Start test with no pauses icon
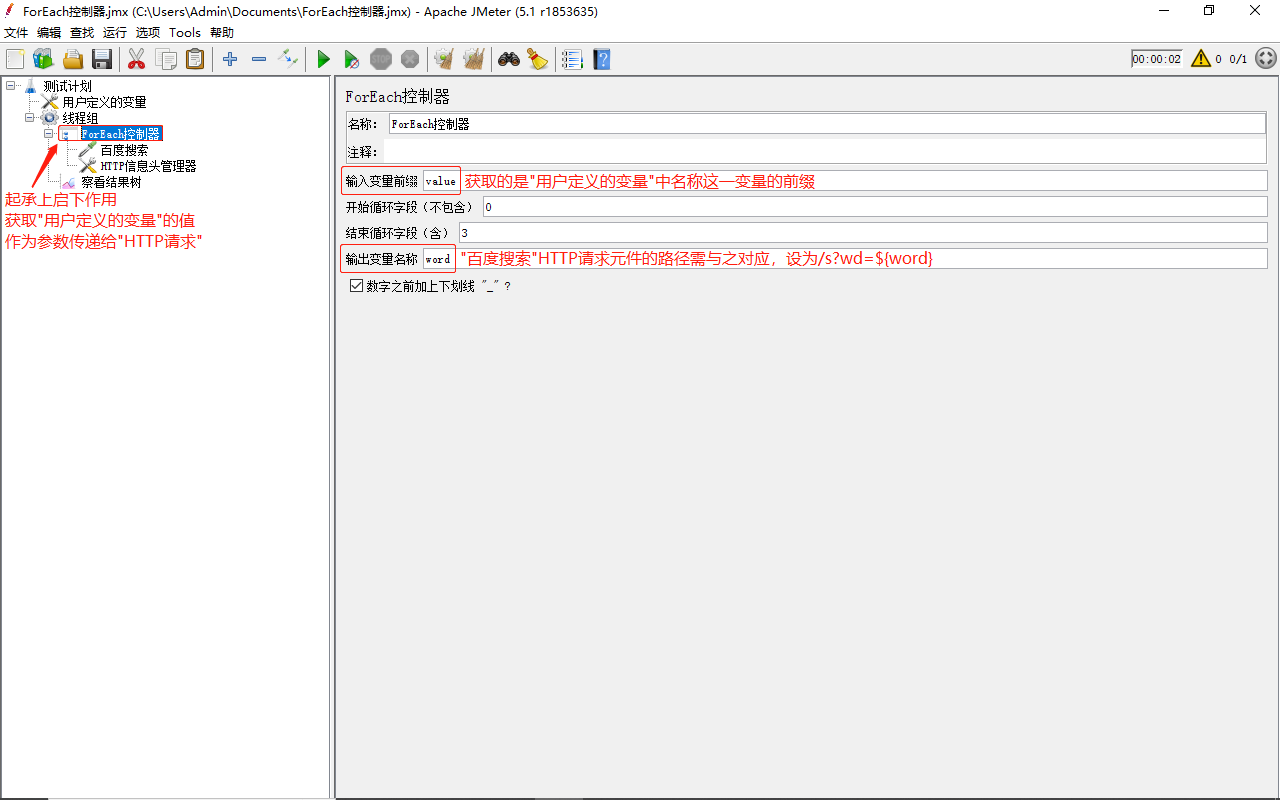 tap(352, 59)
